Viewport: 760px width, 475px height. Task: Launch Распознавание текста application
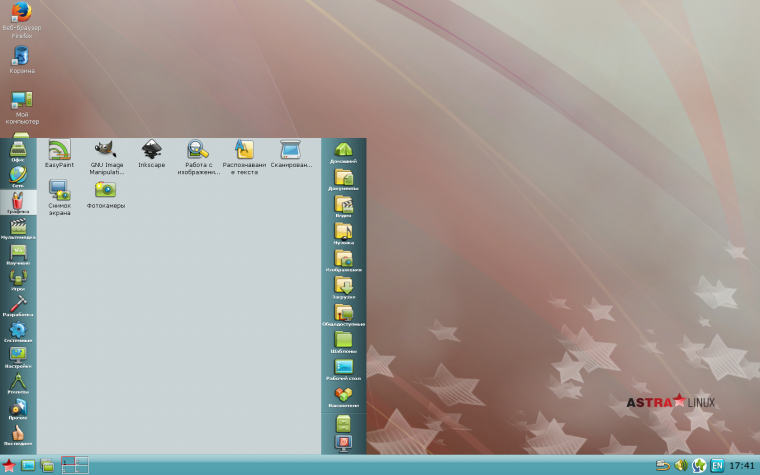click(244, 157)
